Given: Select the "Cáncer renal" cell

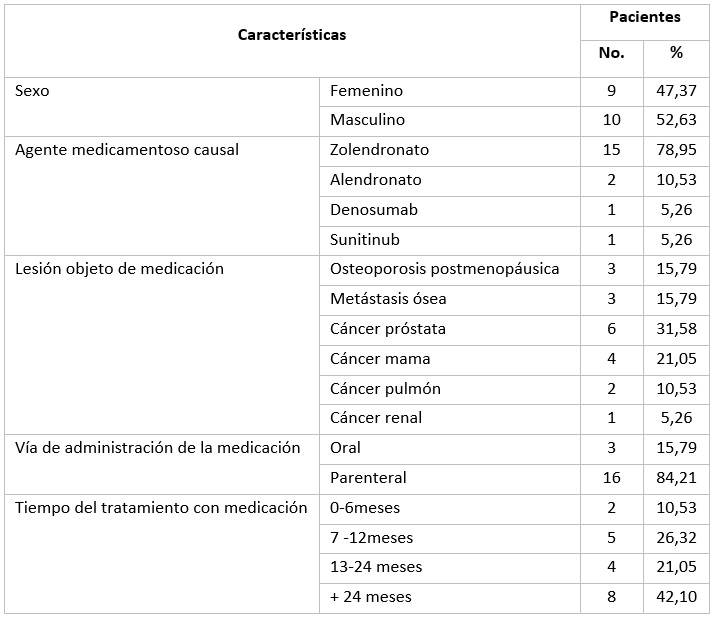Looking at the screenshot, I should [376, 418].
